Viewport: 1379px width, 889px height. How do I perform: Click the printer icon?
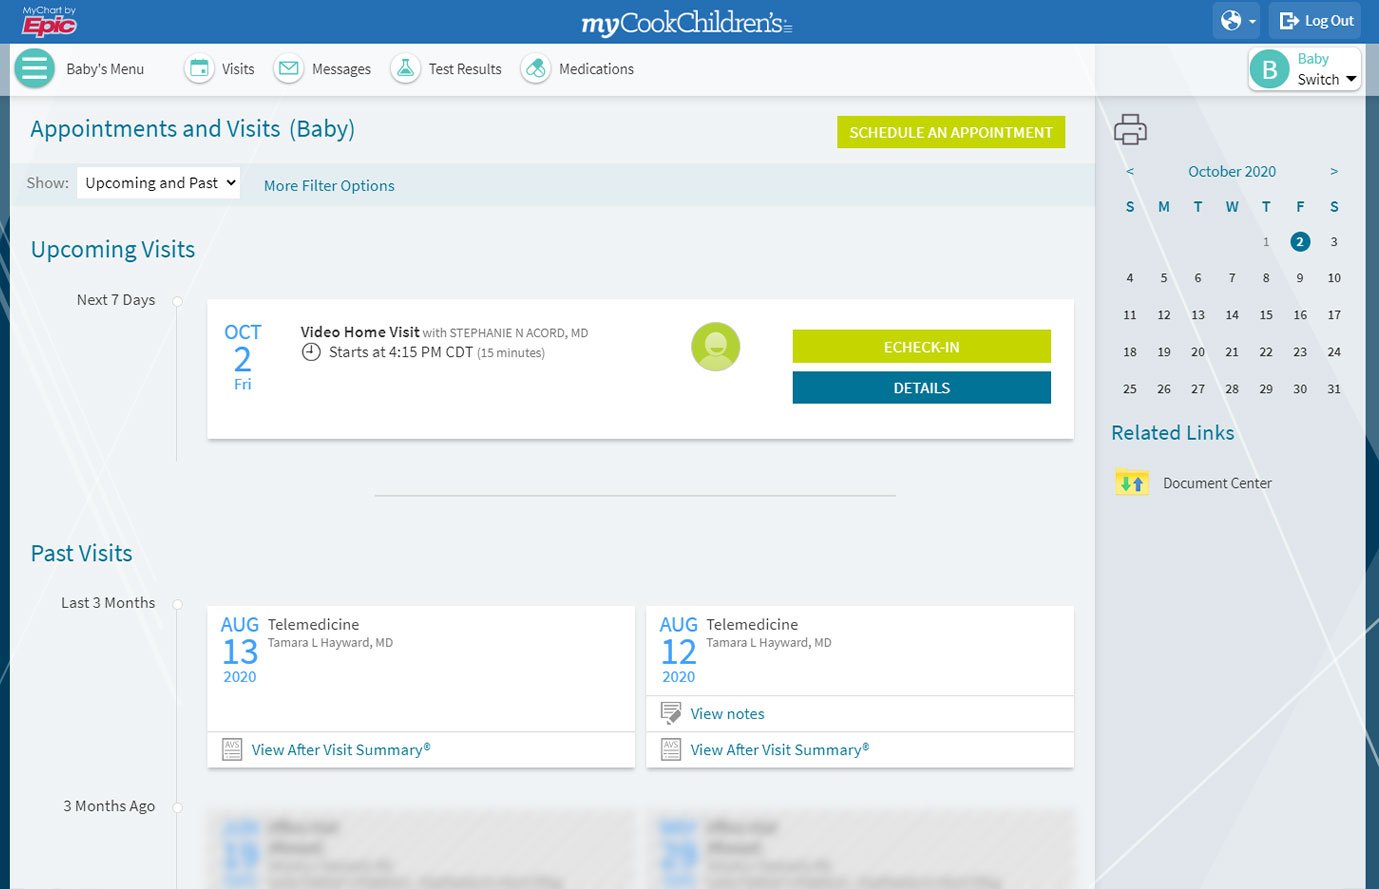point(1130,130)
